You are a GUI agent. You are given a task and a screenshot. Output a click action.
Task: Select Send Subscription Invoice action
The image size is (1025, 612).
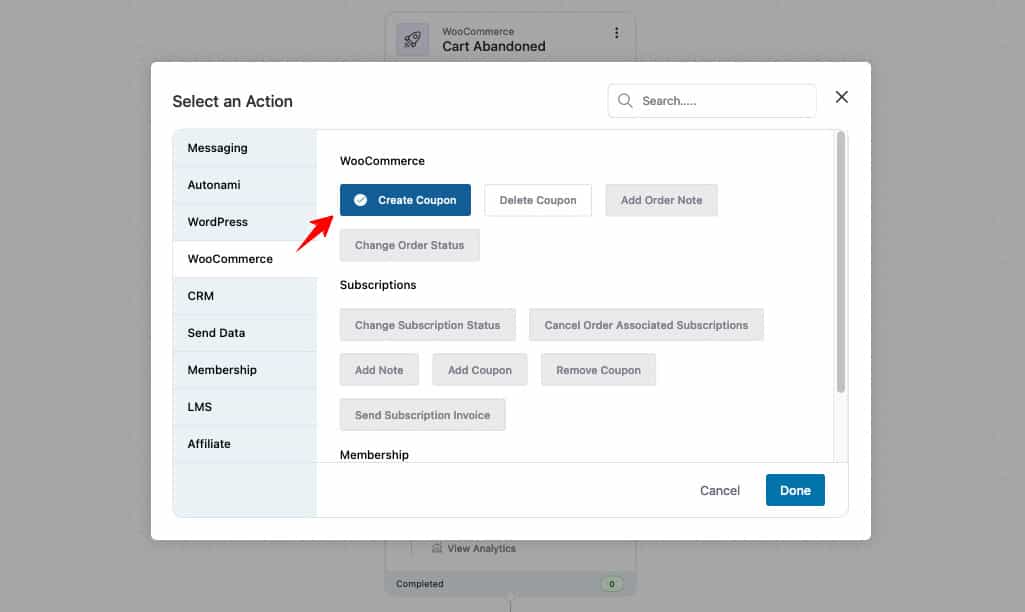click(x=422, y=415)
